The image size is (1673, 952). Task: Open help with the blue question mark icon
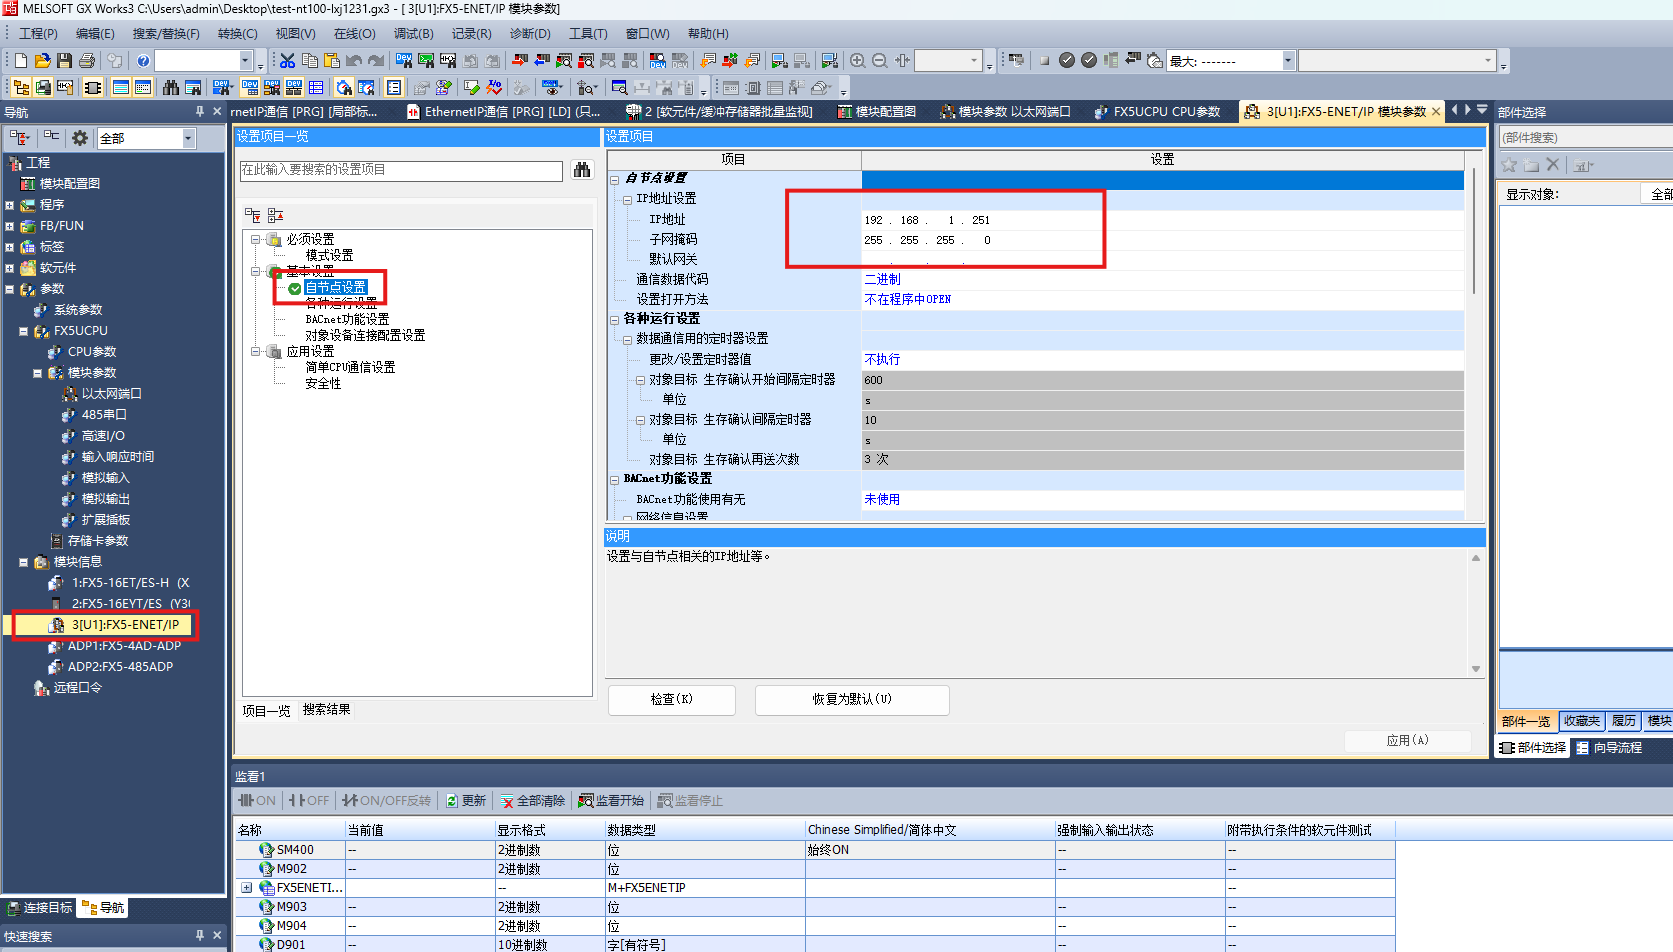point(143,61)
